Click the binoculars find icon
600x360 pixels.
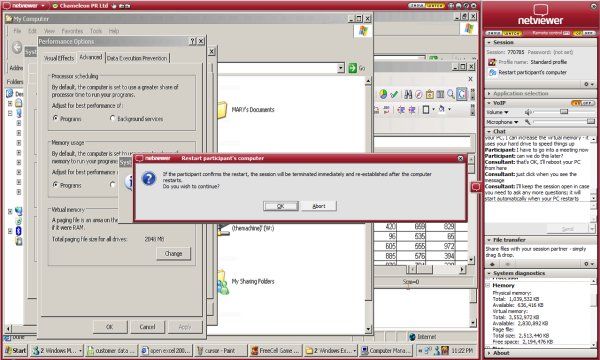coord(408,94)
